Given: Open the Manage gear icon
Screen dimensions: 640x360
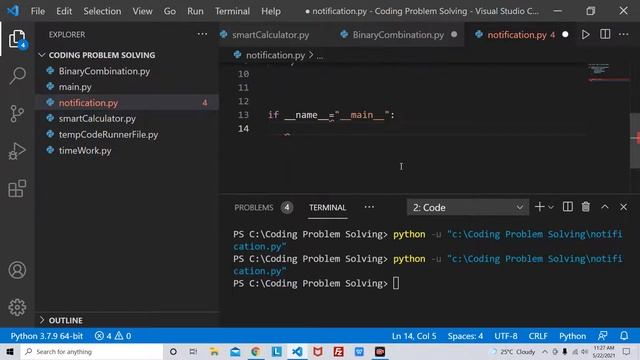Looking at the screenshot, I should click(x=17, y=307).
